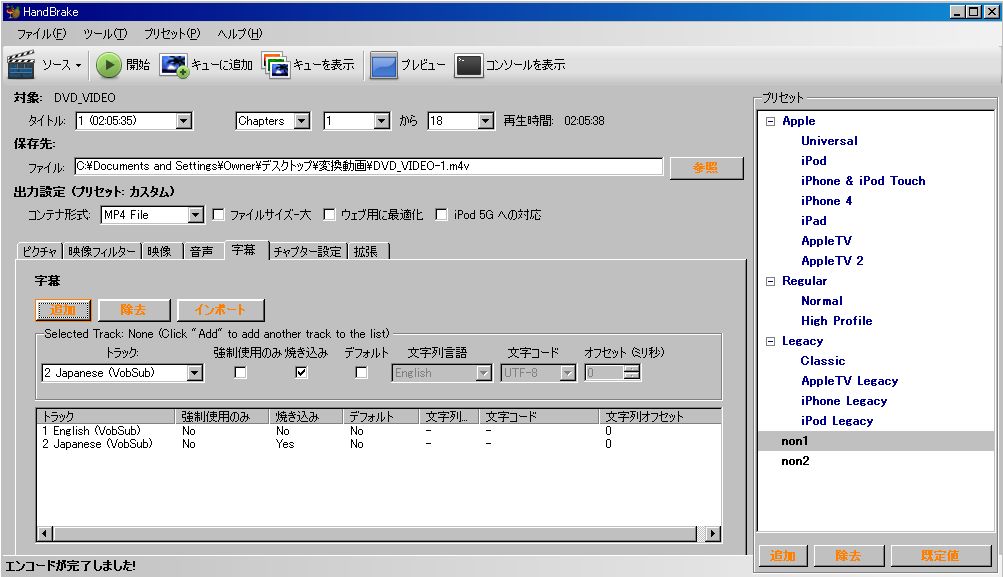Switch to the ピクチャ tab
The width and height of the screenshot is (1003, 577).
(x=40, y=251)
